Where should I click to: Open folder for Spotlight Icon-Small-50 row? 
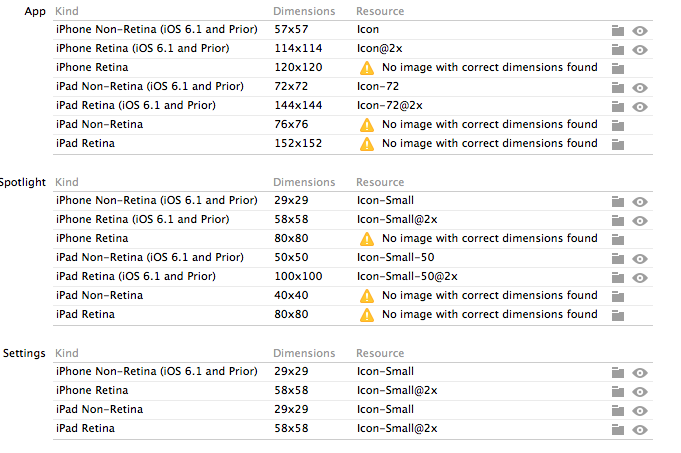[x=618, y=258]
